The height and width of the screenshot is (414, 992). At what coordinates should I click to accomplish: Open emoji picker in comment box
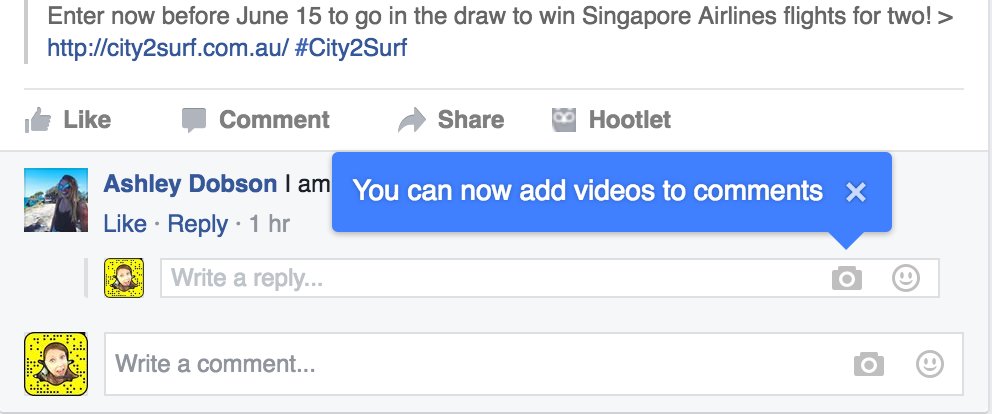[x=930, y=364]
